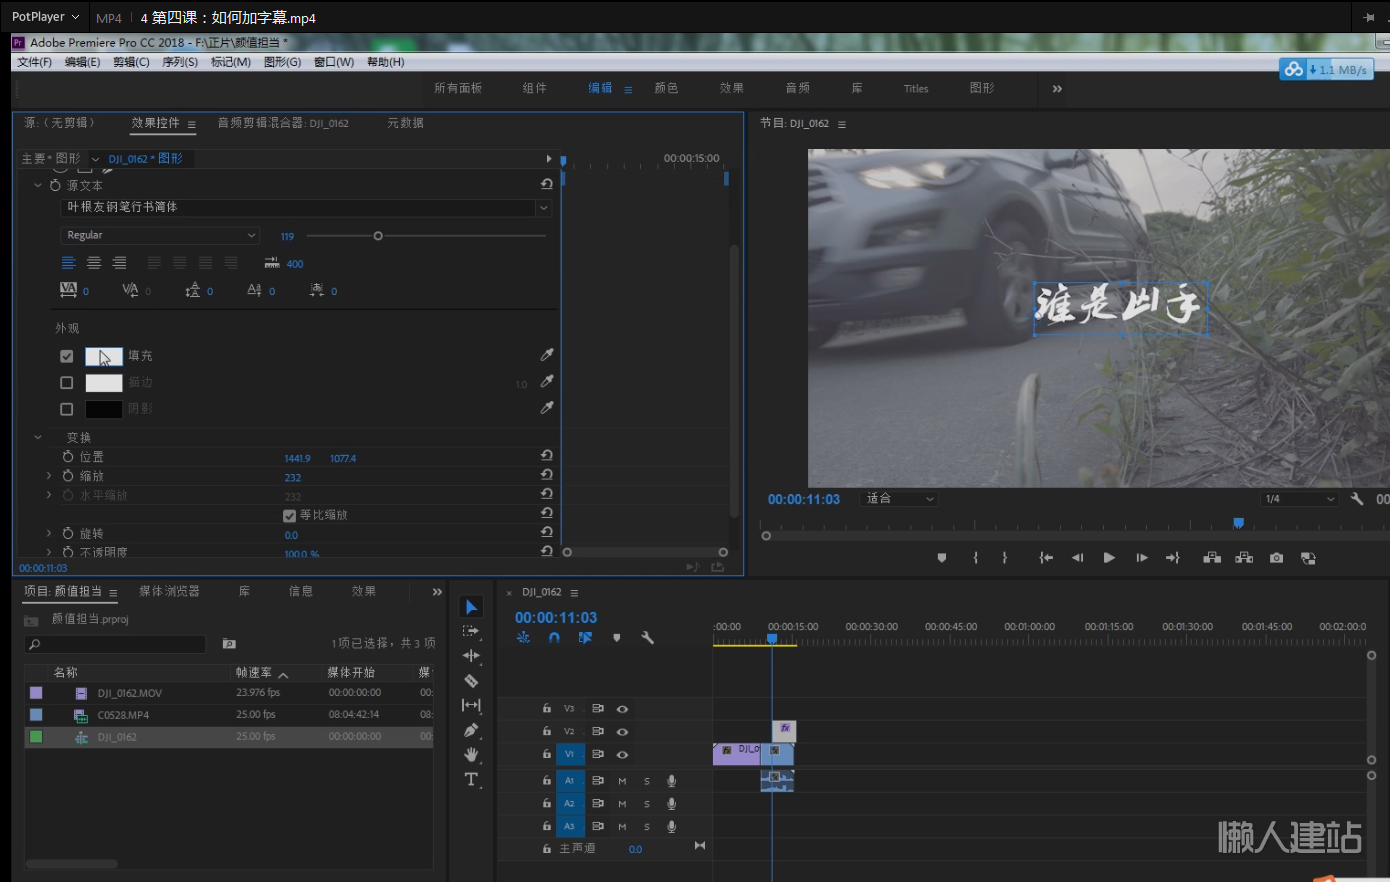
Task: Step back one frame
Action: click(x=1077, y=558)
